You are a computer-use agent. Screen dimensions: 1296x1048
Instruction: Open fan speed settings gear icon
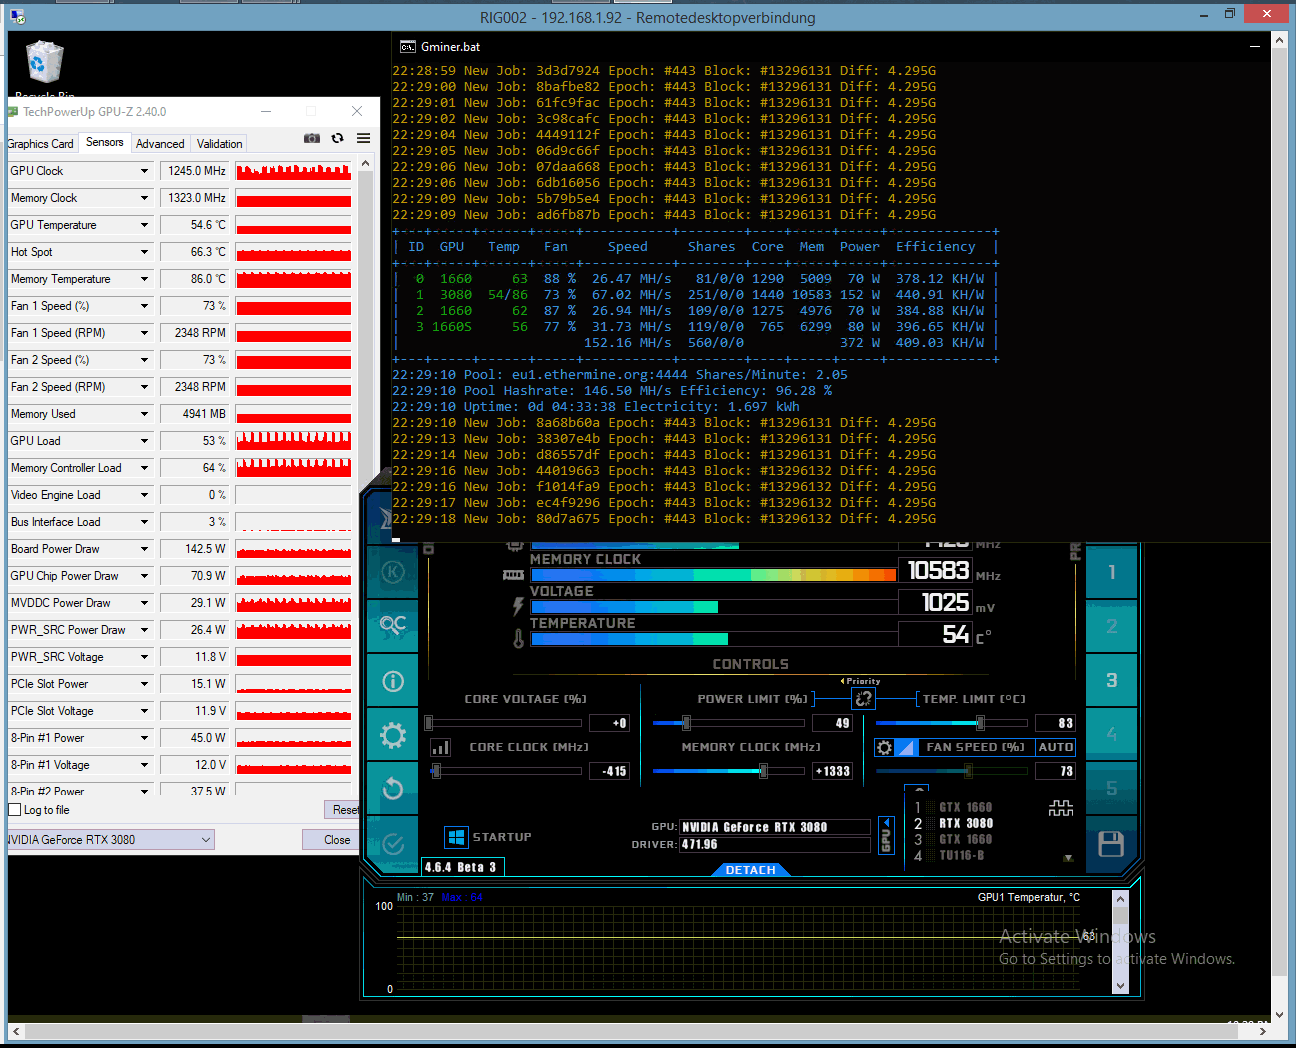pyautogui.click(x=884, y=747)
